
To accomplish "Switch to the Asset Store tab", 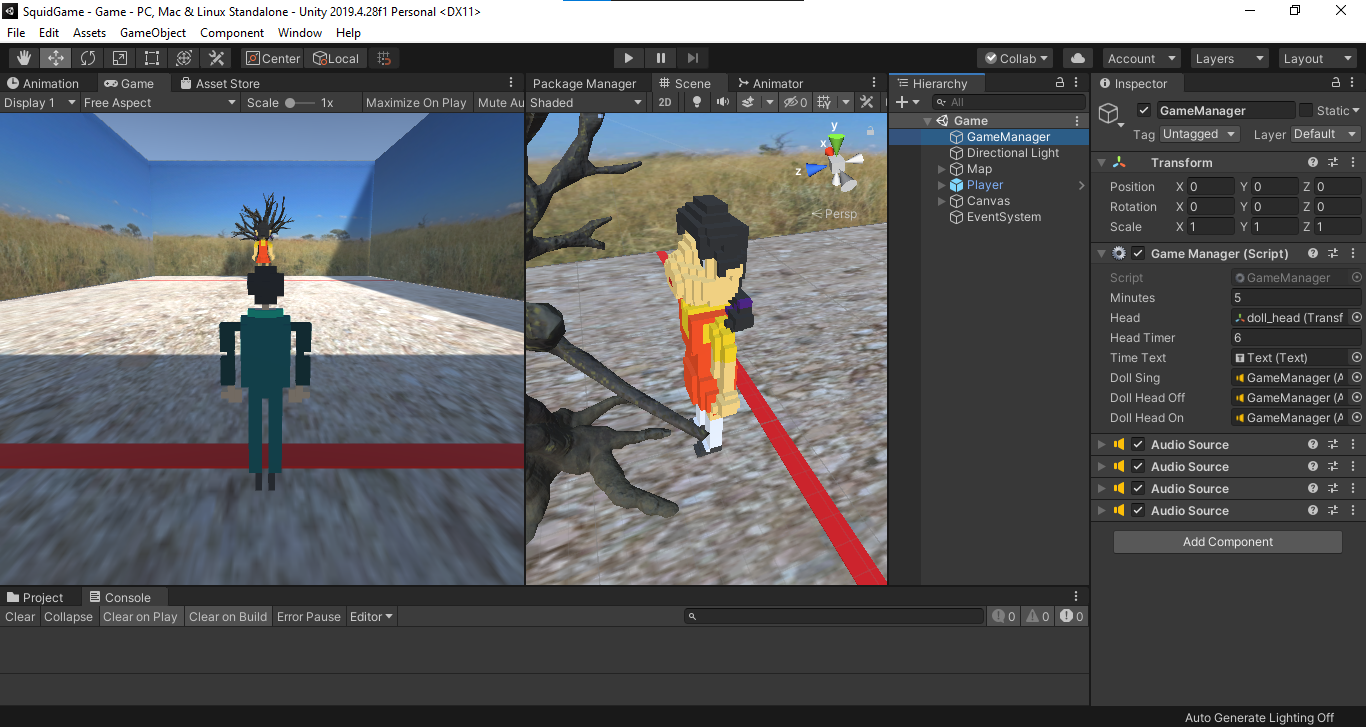I will (220, 83).
